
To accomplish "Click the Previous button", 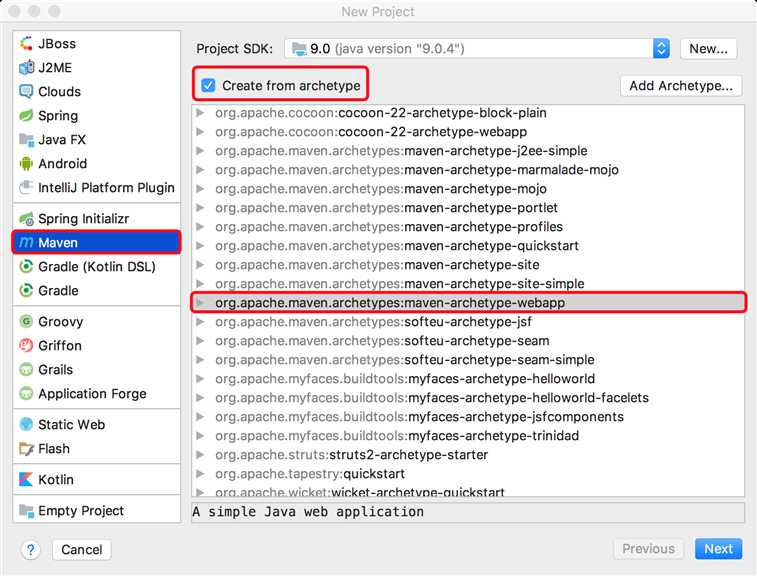I will point(648,549).
